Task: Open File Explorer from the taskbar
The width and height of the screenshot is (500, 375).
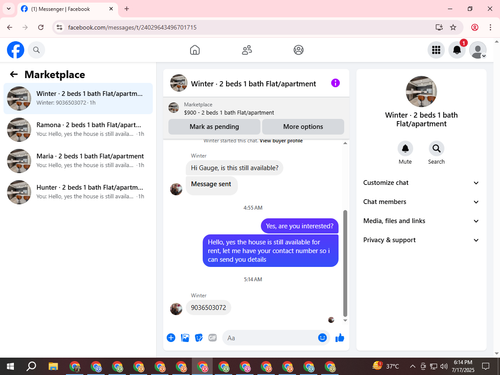Action: 53,367
